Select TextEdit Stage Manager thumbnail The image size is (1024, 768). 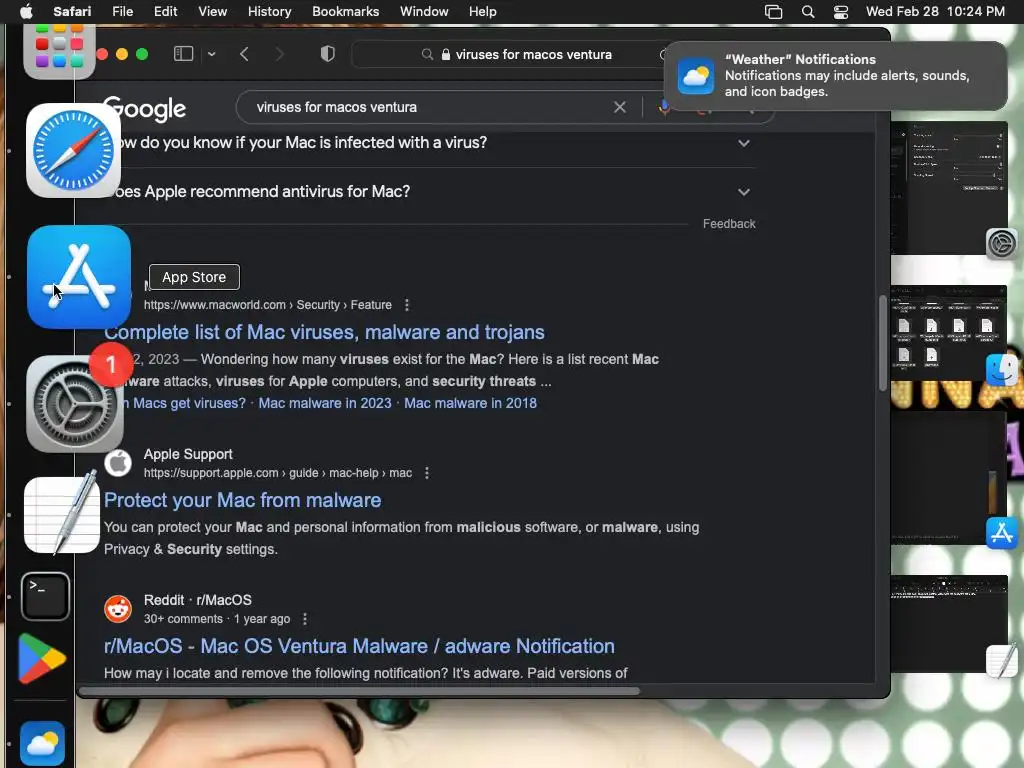click(948, 624)
